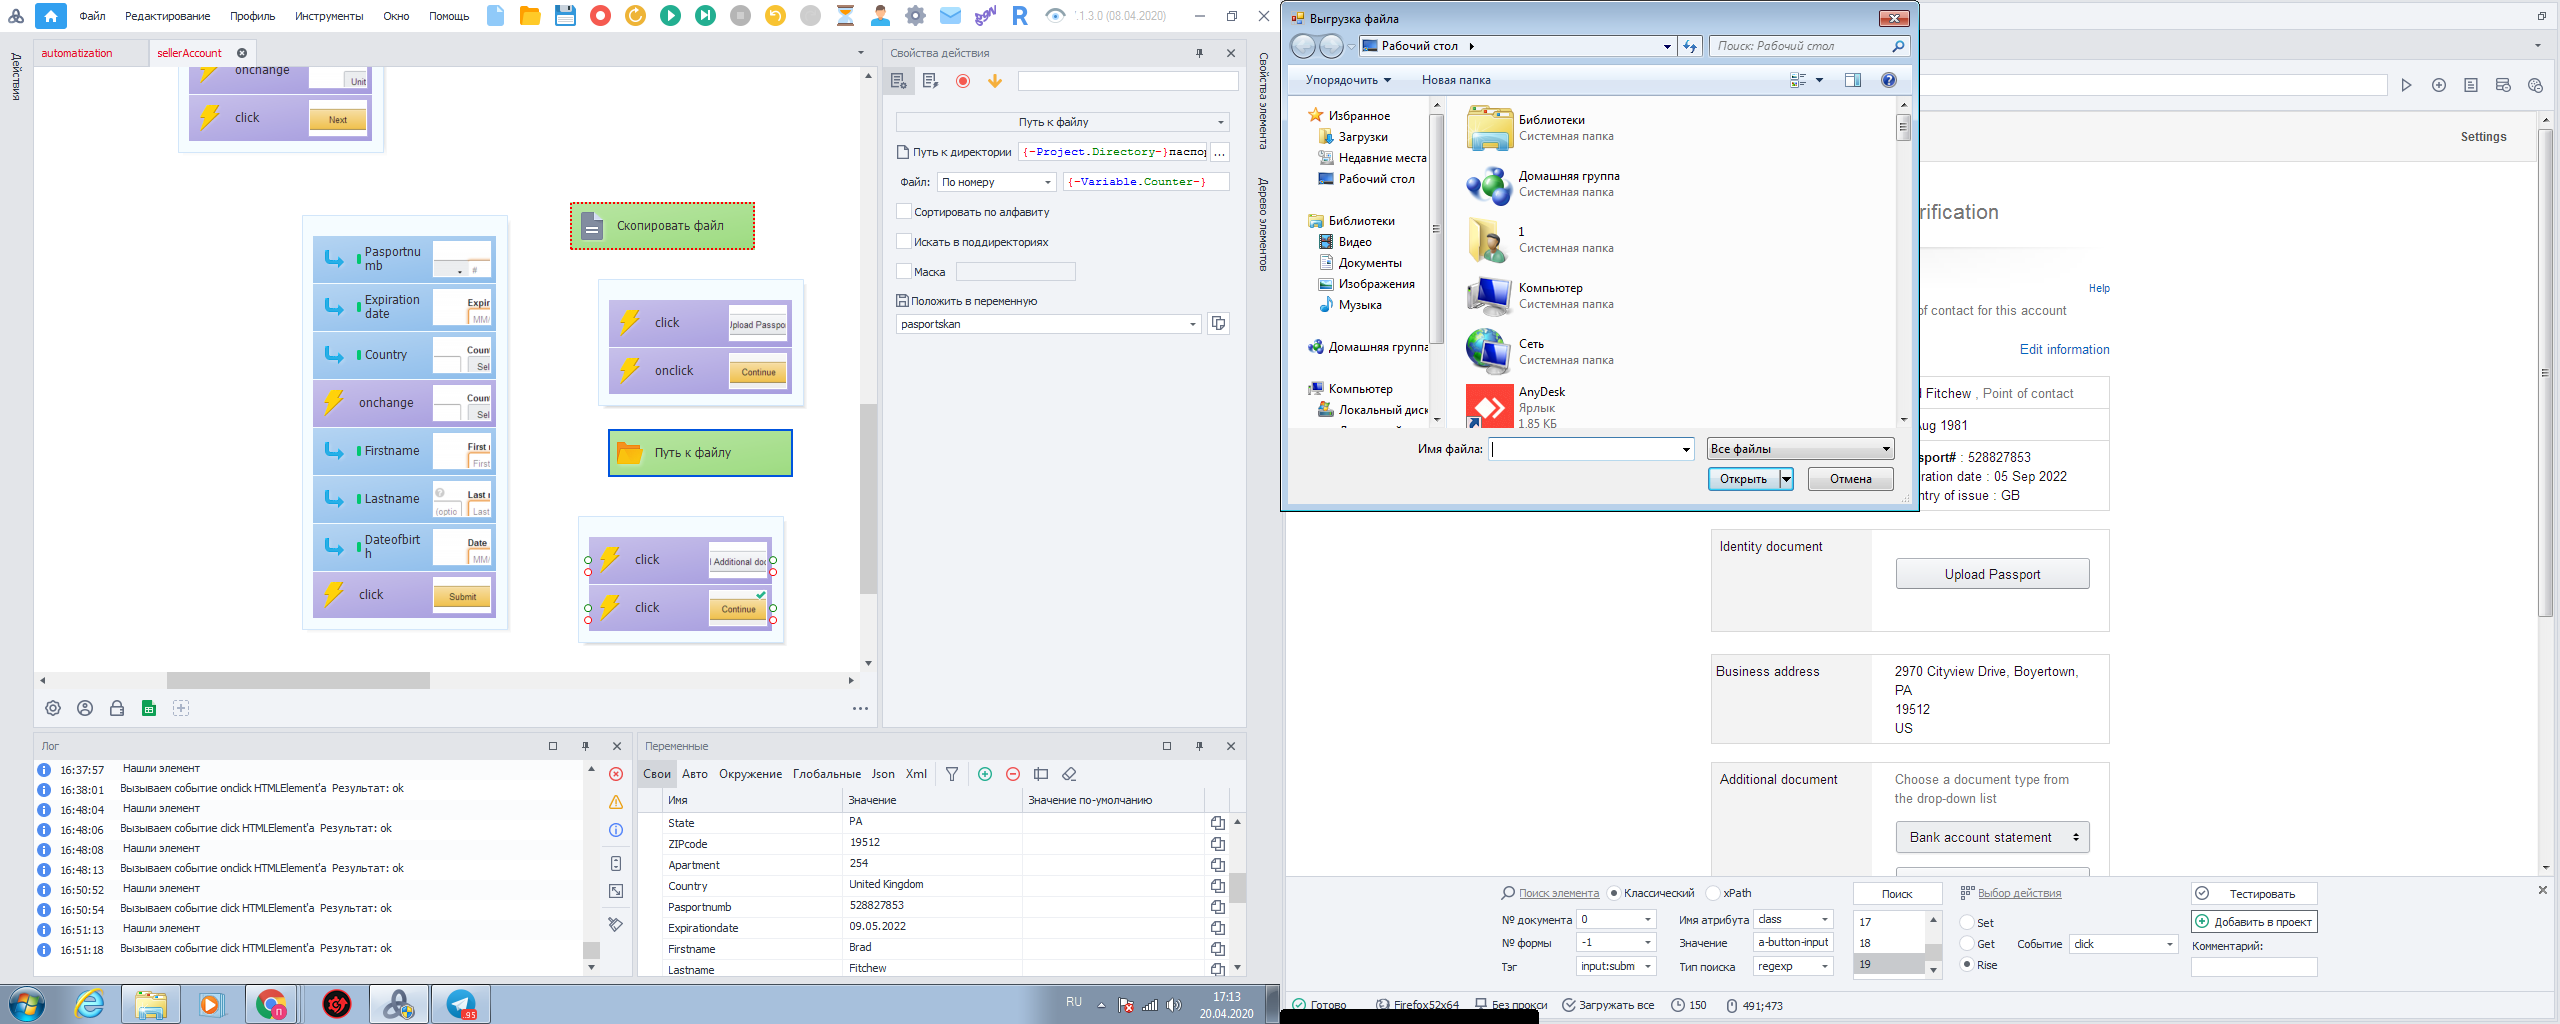Open 'pasportskan' variable dropdown
2560x1024 pixels.
click(1048, 324)
